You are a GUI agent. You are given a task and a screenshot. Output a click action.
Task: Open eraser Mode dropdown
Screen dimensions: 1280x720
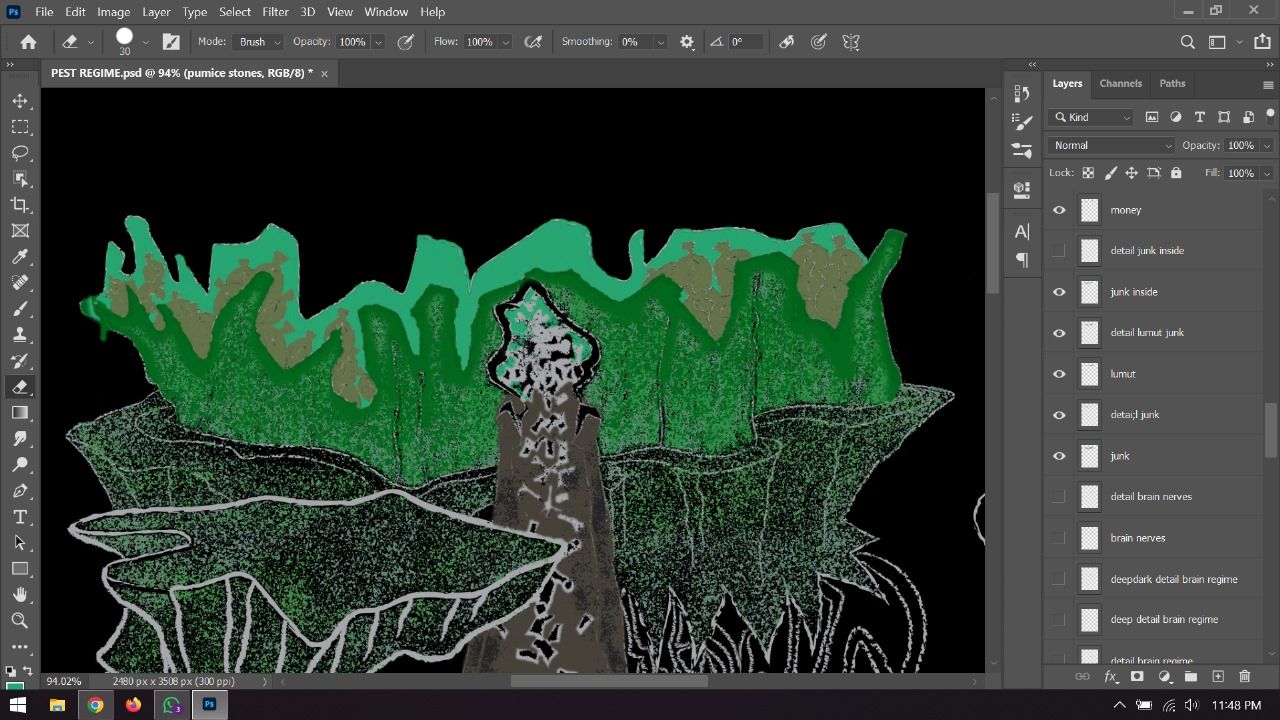[x=260, y=42]
